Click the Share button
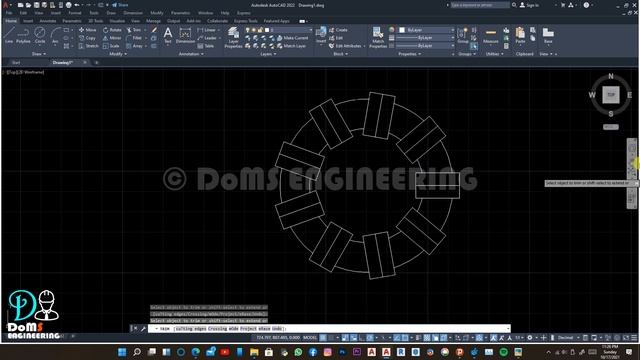Image resolution: width=640 pixels, height=360 pixels. (x=120, y=5)
